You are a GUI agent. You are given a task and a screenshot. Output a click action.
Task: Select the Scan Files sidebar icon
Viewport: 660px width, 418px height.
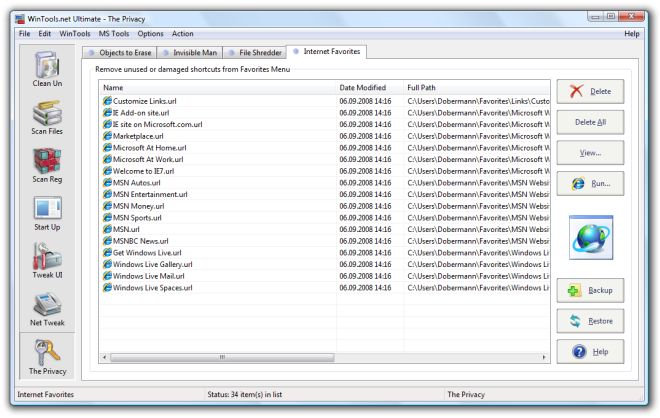coord(47,118)
